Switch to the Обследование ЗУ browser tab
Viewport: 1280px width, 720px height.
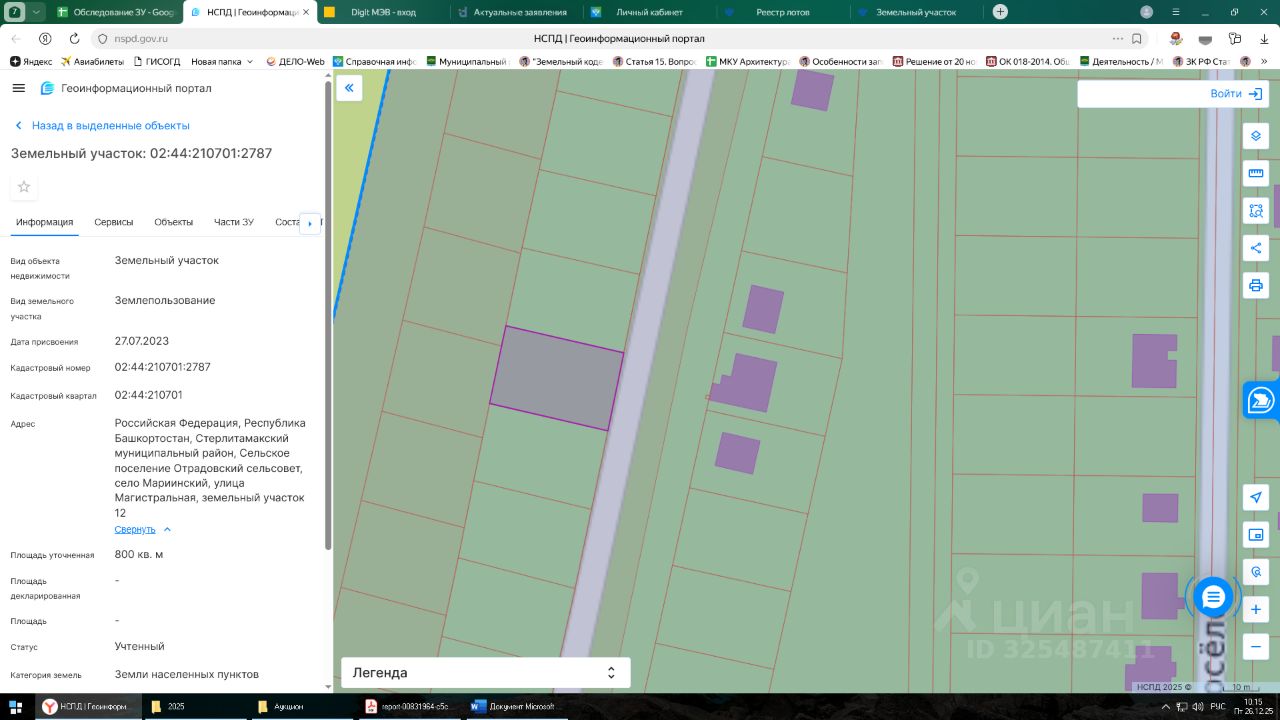tap(115, 12)
